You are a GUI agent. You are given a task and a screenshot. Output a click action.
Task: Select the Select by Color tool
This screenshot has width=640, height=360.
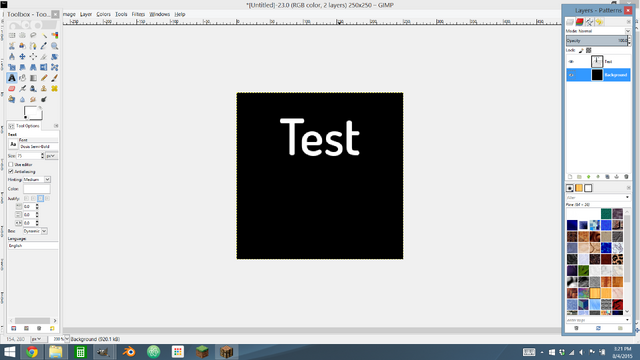[54, 35]
